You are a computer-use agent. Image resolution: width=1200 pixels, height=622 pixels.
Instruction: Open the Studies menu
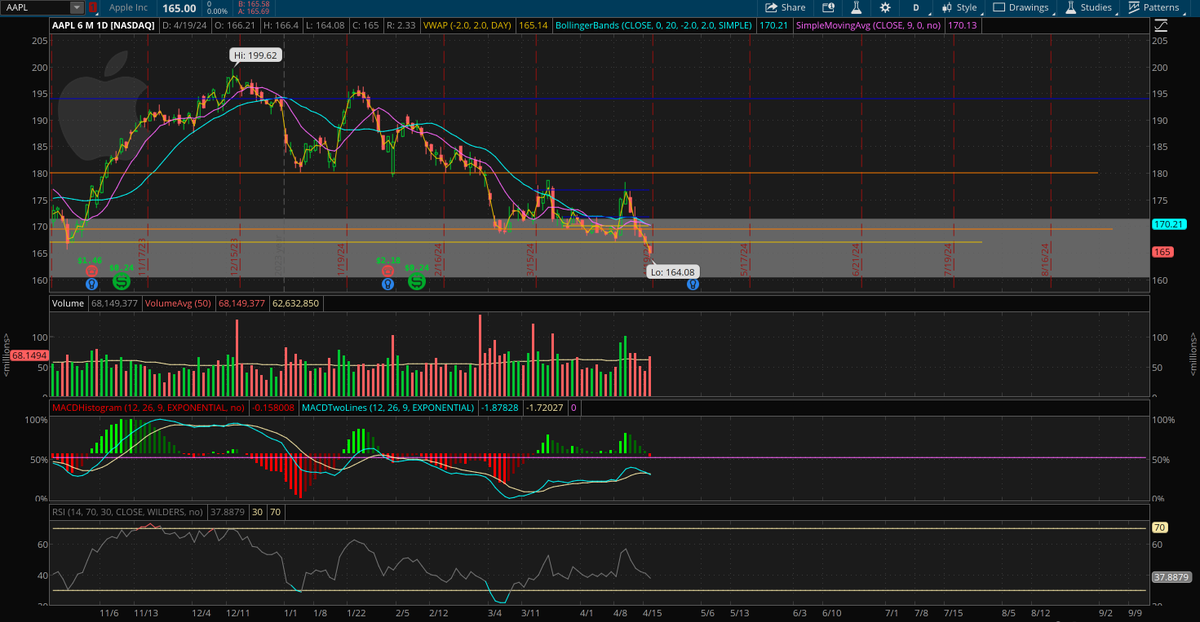[x=1092, y=7]
